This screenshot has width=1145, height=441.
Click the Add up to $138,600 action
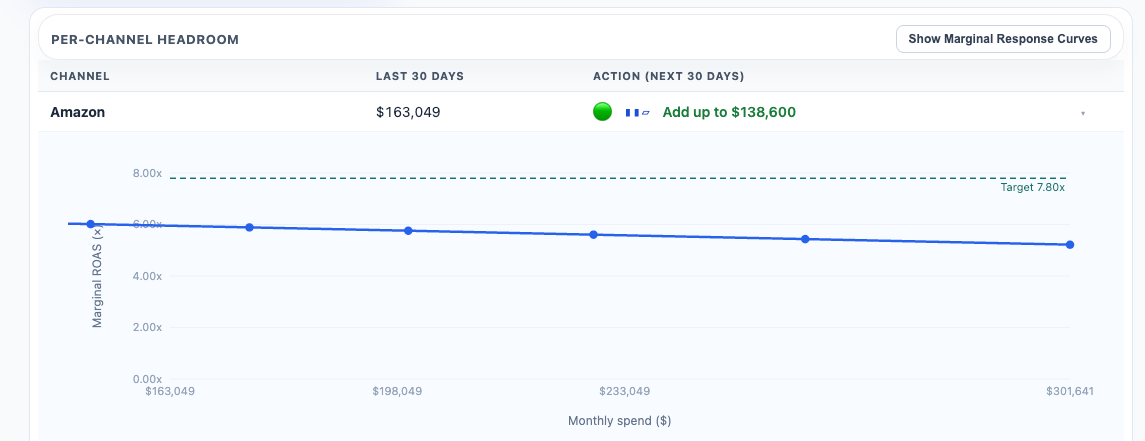[729, 112]
